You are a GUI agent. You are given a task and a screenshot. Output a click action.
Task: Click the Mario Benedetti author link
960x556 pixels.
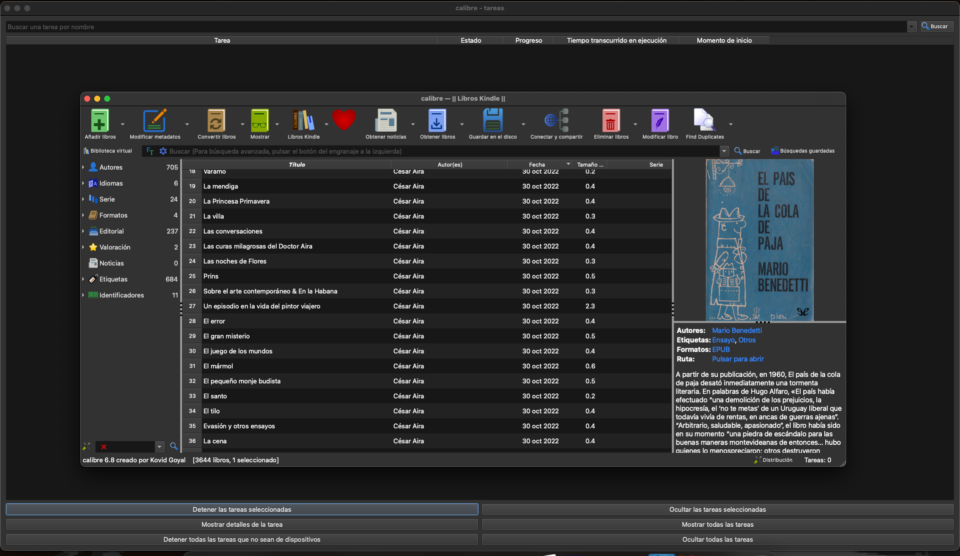pyautogui.click(x=737, y=330)
